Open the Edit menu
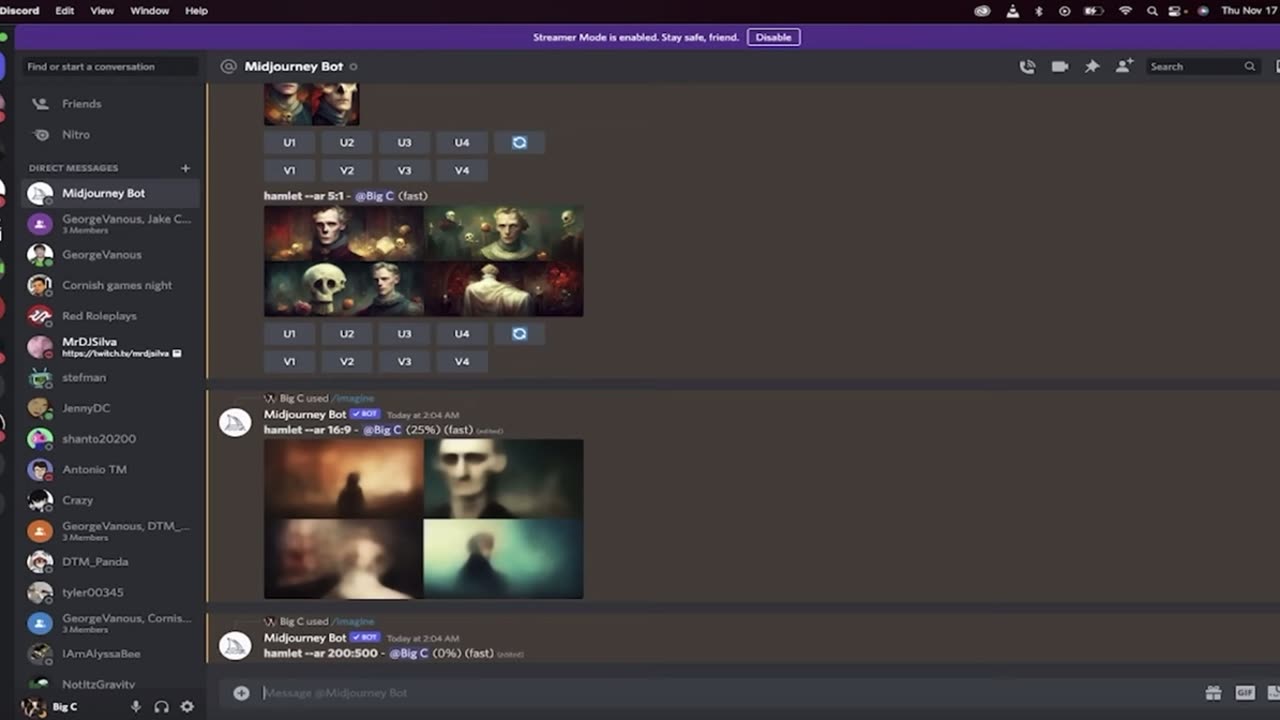This screenshot has height=720, width=1280. (65, 10)
